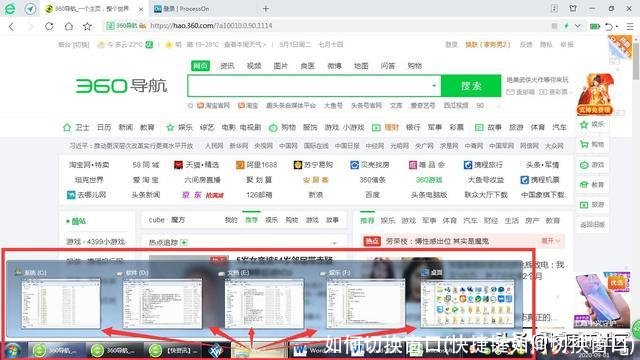The height and width of the screenshot is (360, 640).
Task: Open the 苏宁易购 site link
Action: [313, 165]
